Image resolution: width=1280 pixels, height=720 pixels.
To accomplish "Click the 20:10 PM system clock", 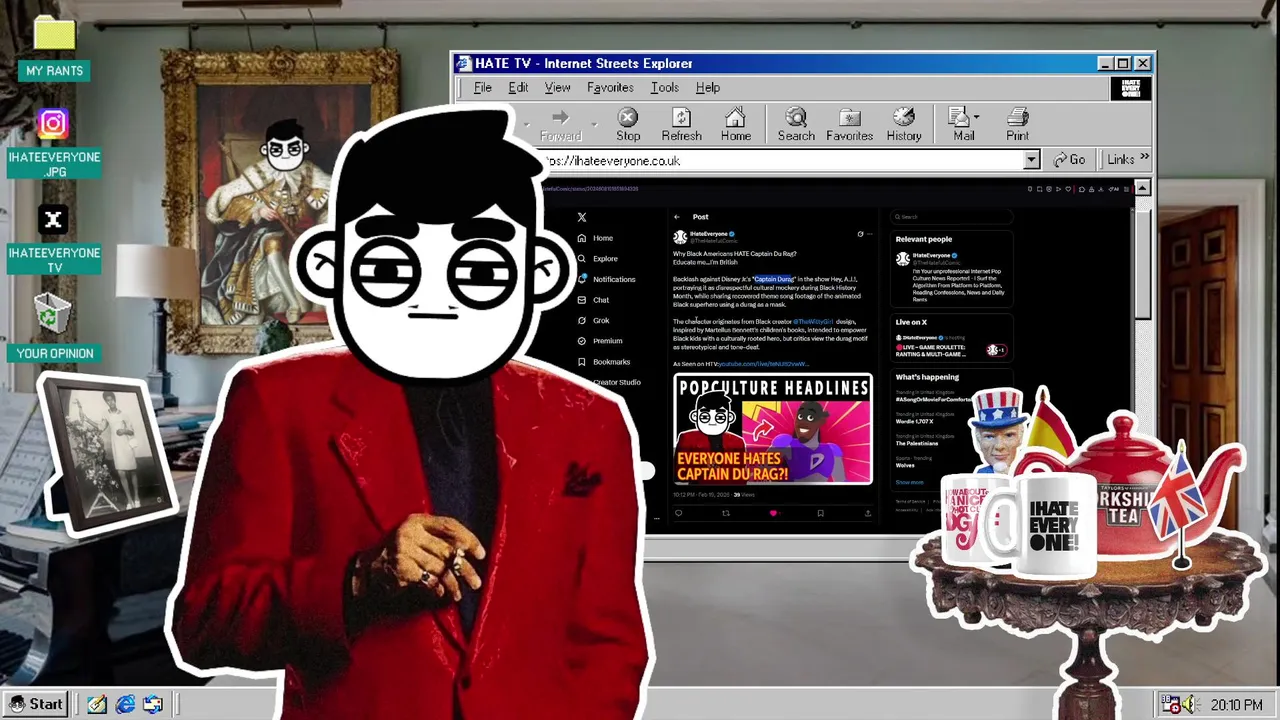I will (x=1236, y=705).
